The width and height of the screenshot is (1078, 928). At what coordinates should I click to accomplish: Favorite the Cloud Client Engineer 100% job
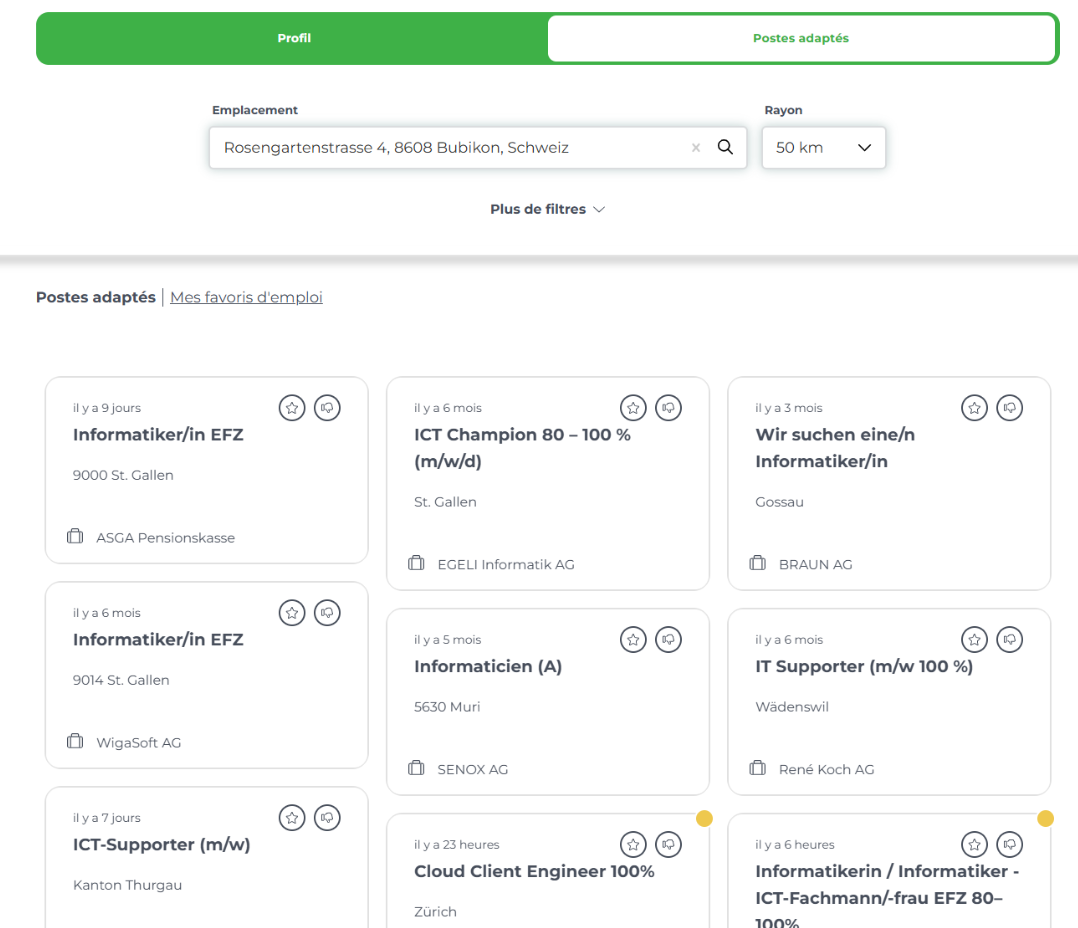click(x=633, y=845)
